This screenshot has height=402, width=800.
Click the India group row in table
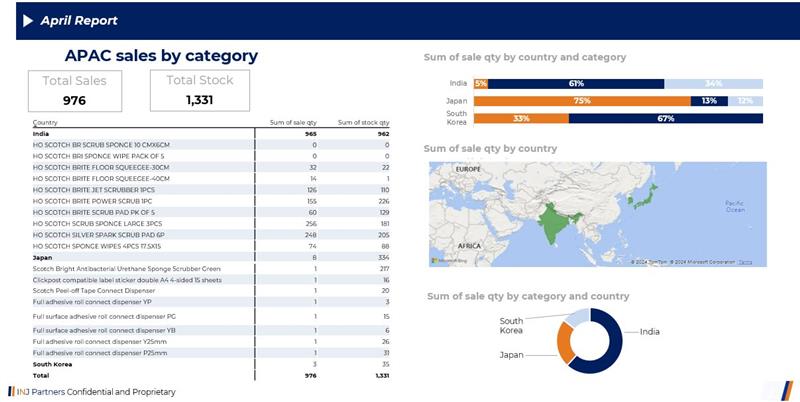click(211, 134)
